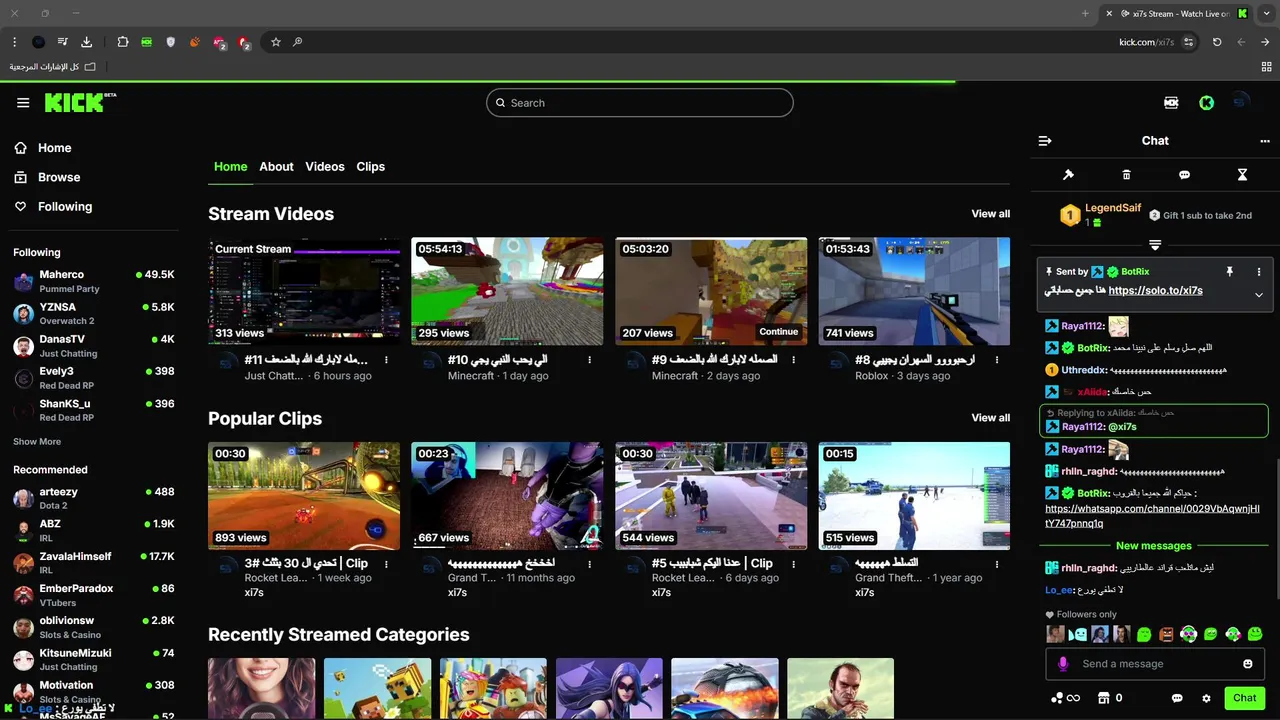Expand the pinned message chevron
1280x720 pixels.
pos(1259,295)
